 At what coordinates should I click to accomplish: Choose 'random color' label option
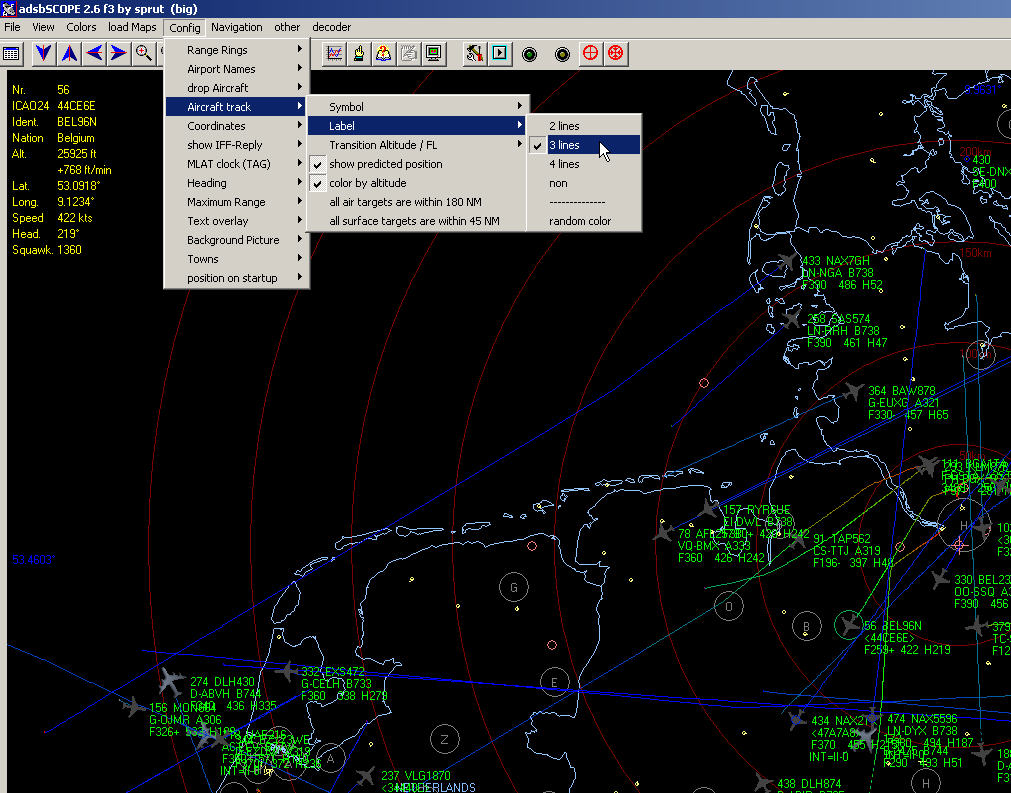point(584,221)
